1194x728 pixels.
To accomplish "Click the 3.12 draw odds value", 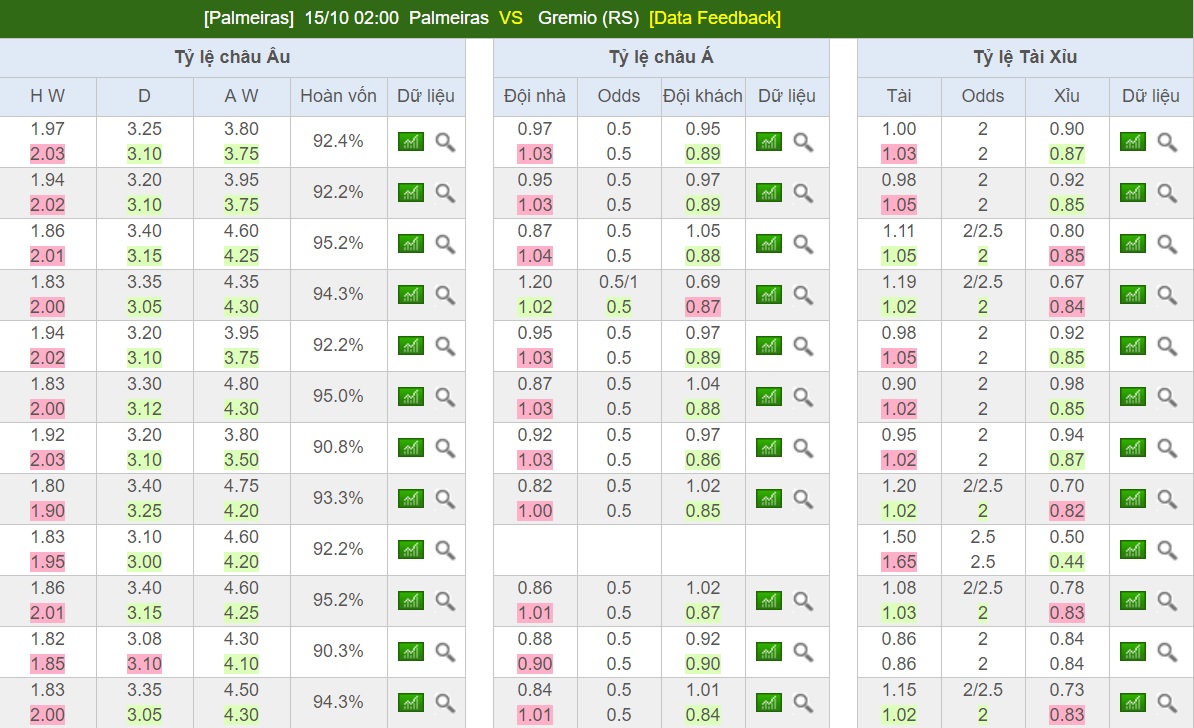I will pyautogui.click(x=145, y=409).
